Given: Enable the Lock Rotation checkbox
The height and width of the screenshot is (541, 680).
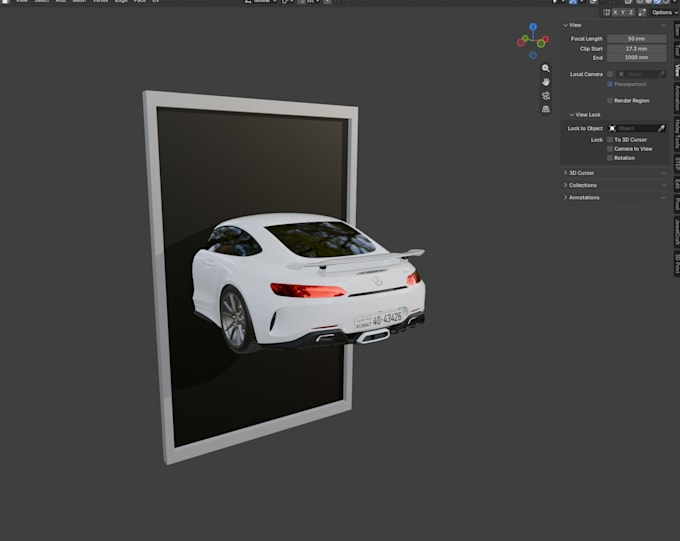Looking at the screenshot, I should 610,158.
